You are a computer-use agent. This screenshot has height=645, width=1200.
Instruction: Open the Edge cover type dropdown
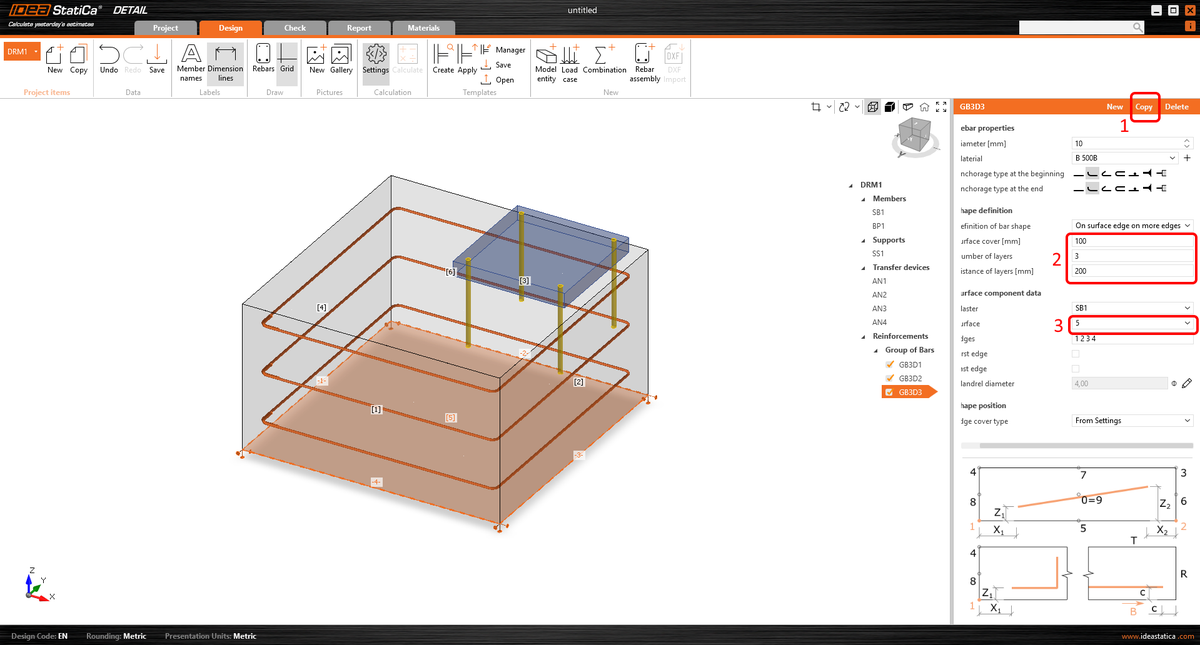[x=1130, y=420]
